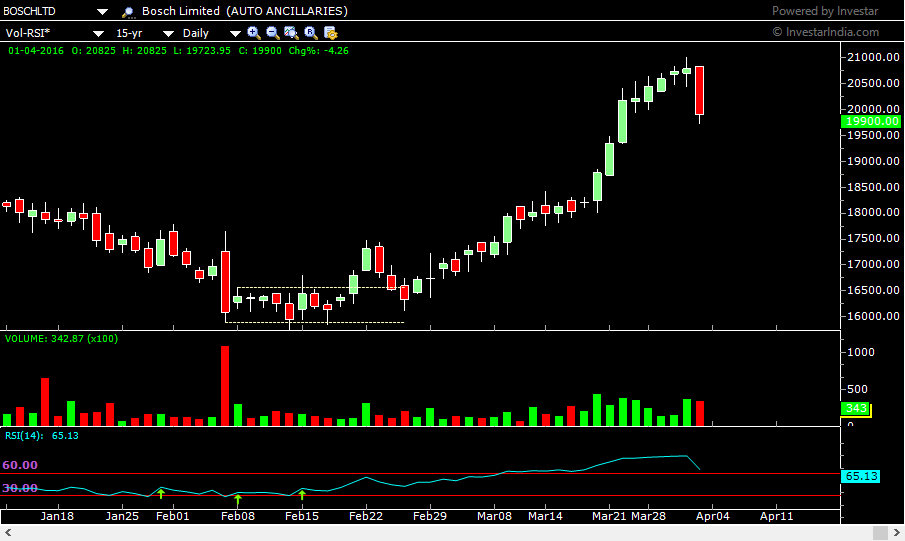Click the green 19900.00 current price label
The height and width of the screenshot is (541, 905).
tap(872, 121)
